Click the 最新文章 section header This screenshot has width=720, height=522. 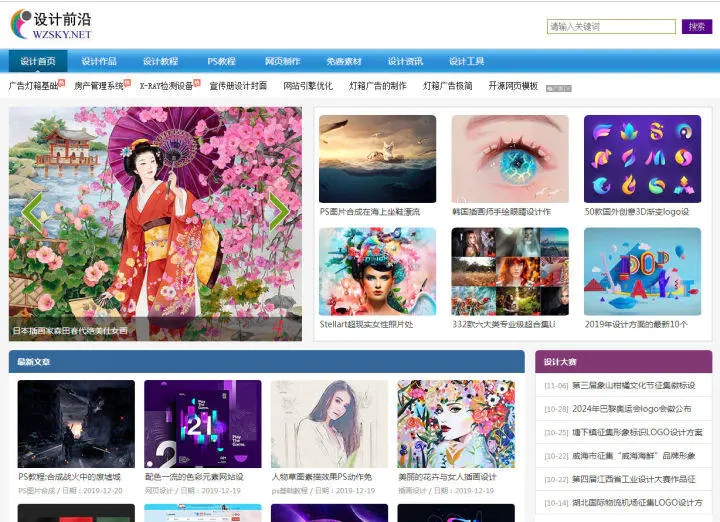[266, 362]
